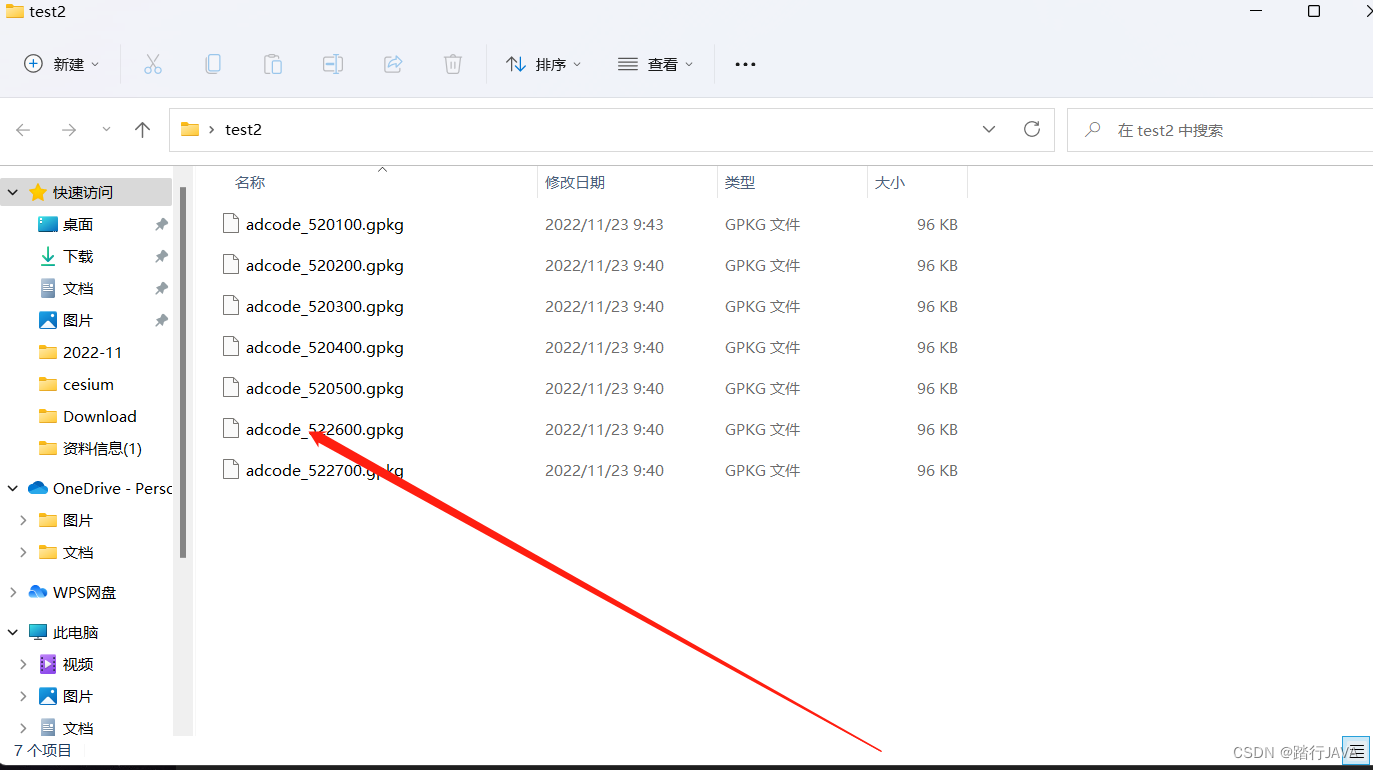Open the cesium folder in sidebar

pos(88,385)
